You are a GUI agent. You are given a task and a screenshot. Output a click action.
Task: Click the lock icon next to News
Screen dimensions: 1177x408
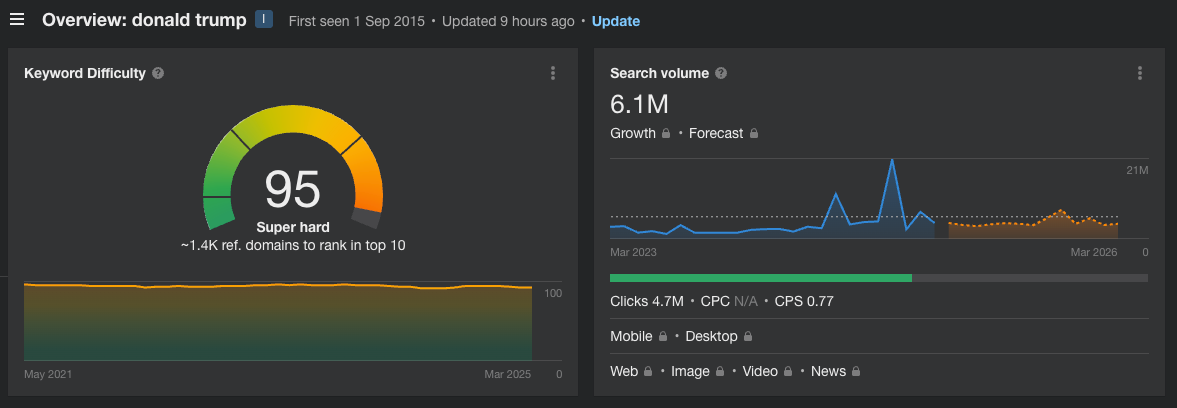(x=856, y=371)
